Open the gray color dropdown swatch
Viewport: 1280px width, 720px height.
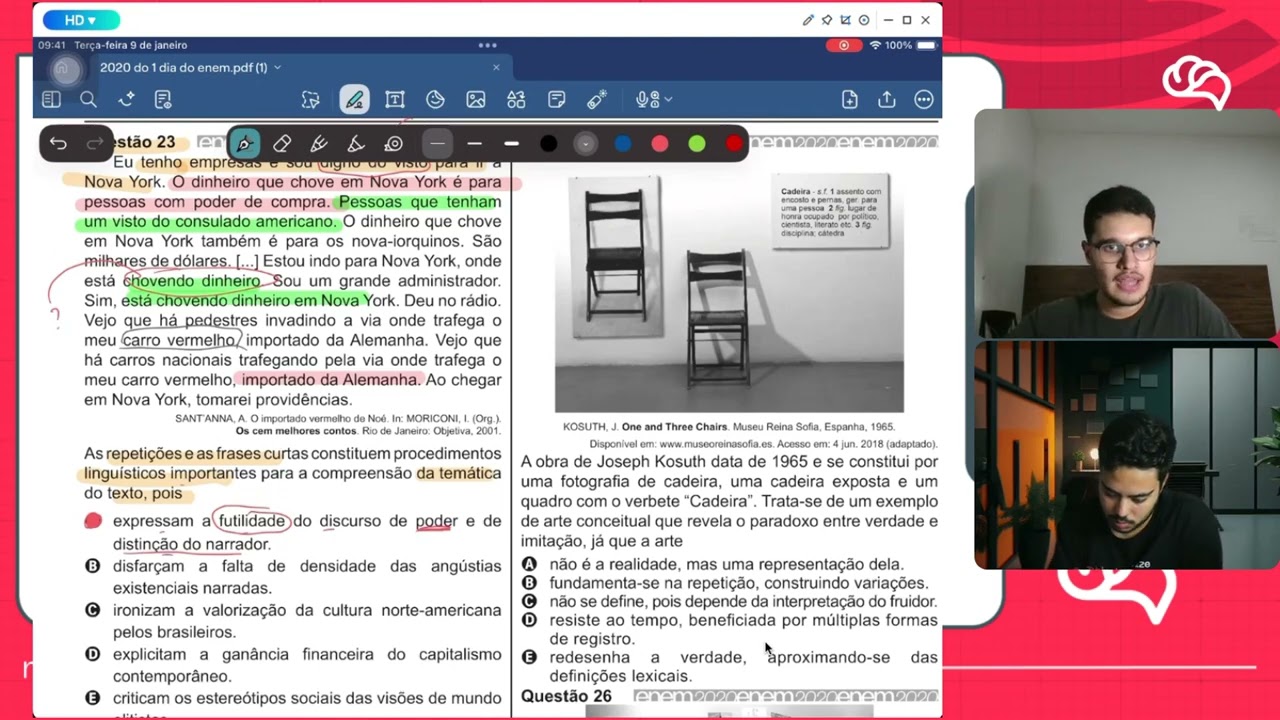[585, 144]
